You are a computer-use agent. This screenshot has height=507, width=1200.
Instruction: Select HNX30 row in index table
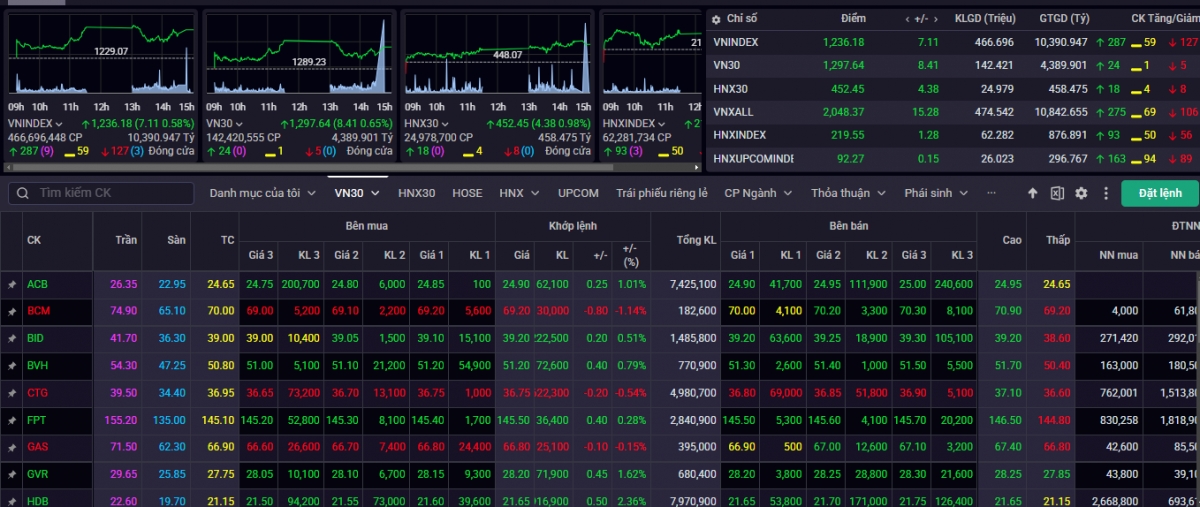coord(953,88)
